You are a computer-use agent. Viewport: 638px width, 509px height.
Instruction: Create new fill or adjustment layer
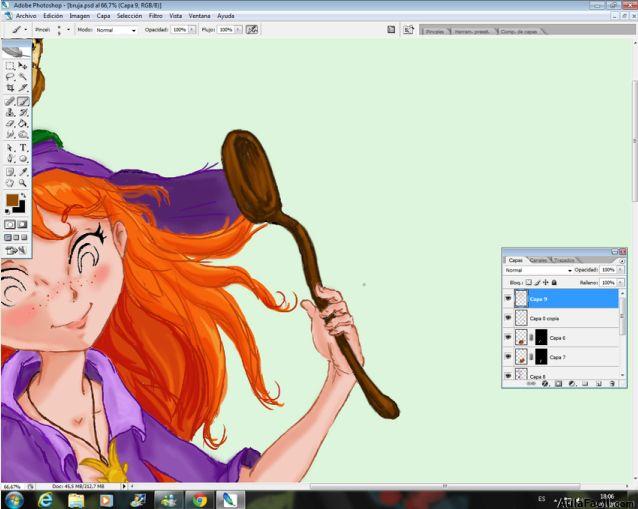(x=572, y=384)
